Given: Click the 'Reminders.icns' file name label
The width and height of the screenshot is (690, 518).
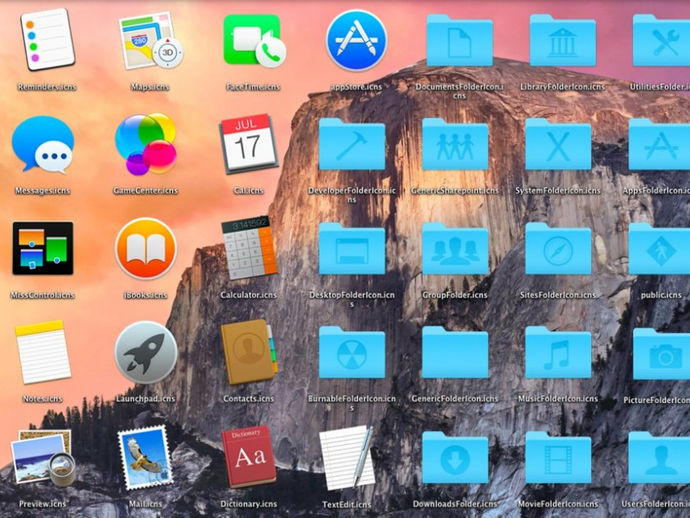Looking at the screenshot, I should (47, 87).
